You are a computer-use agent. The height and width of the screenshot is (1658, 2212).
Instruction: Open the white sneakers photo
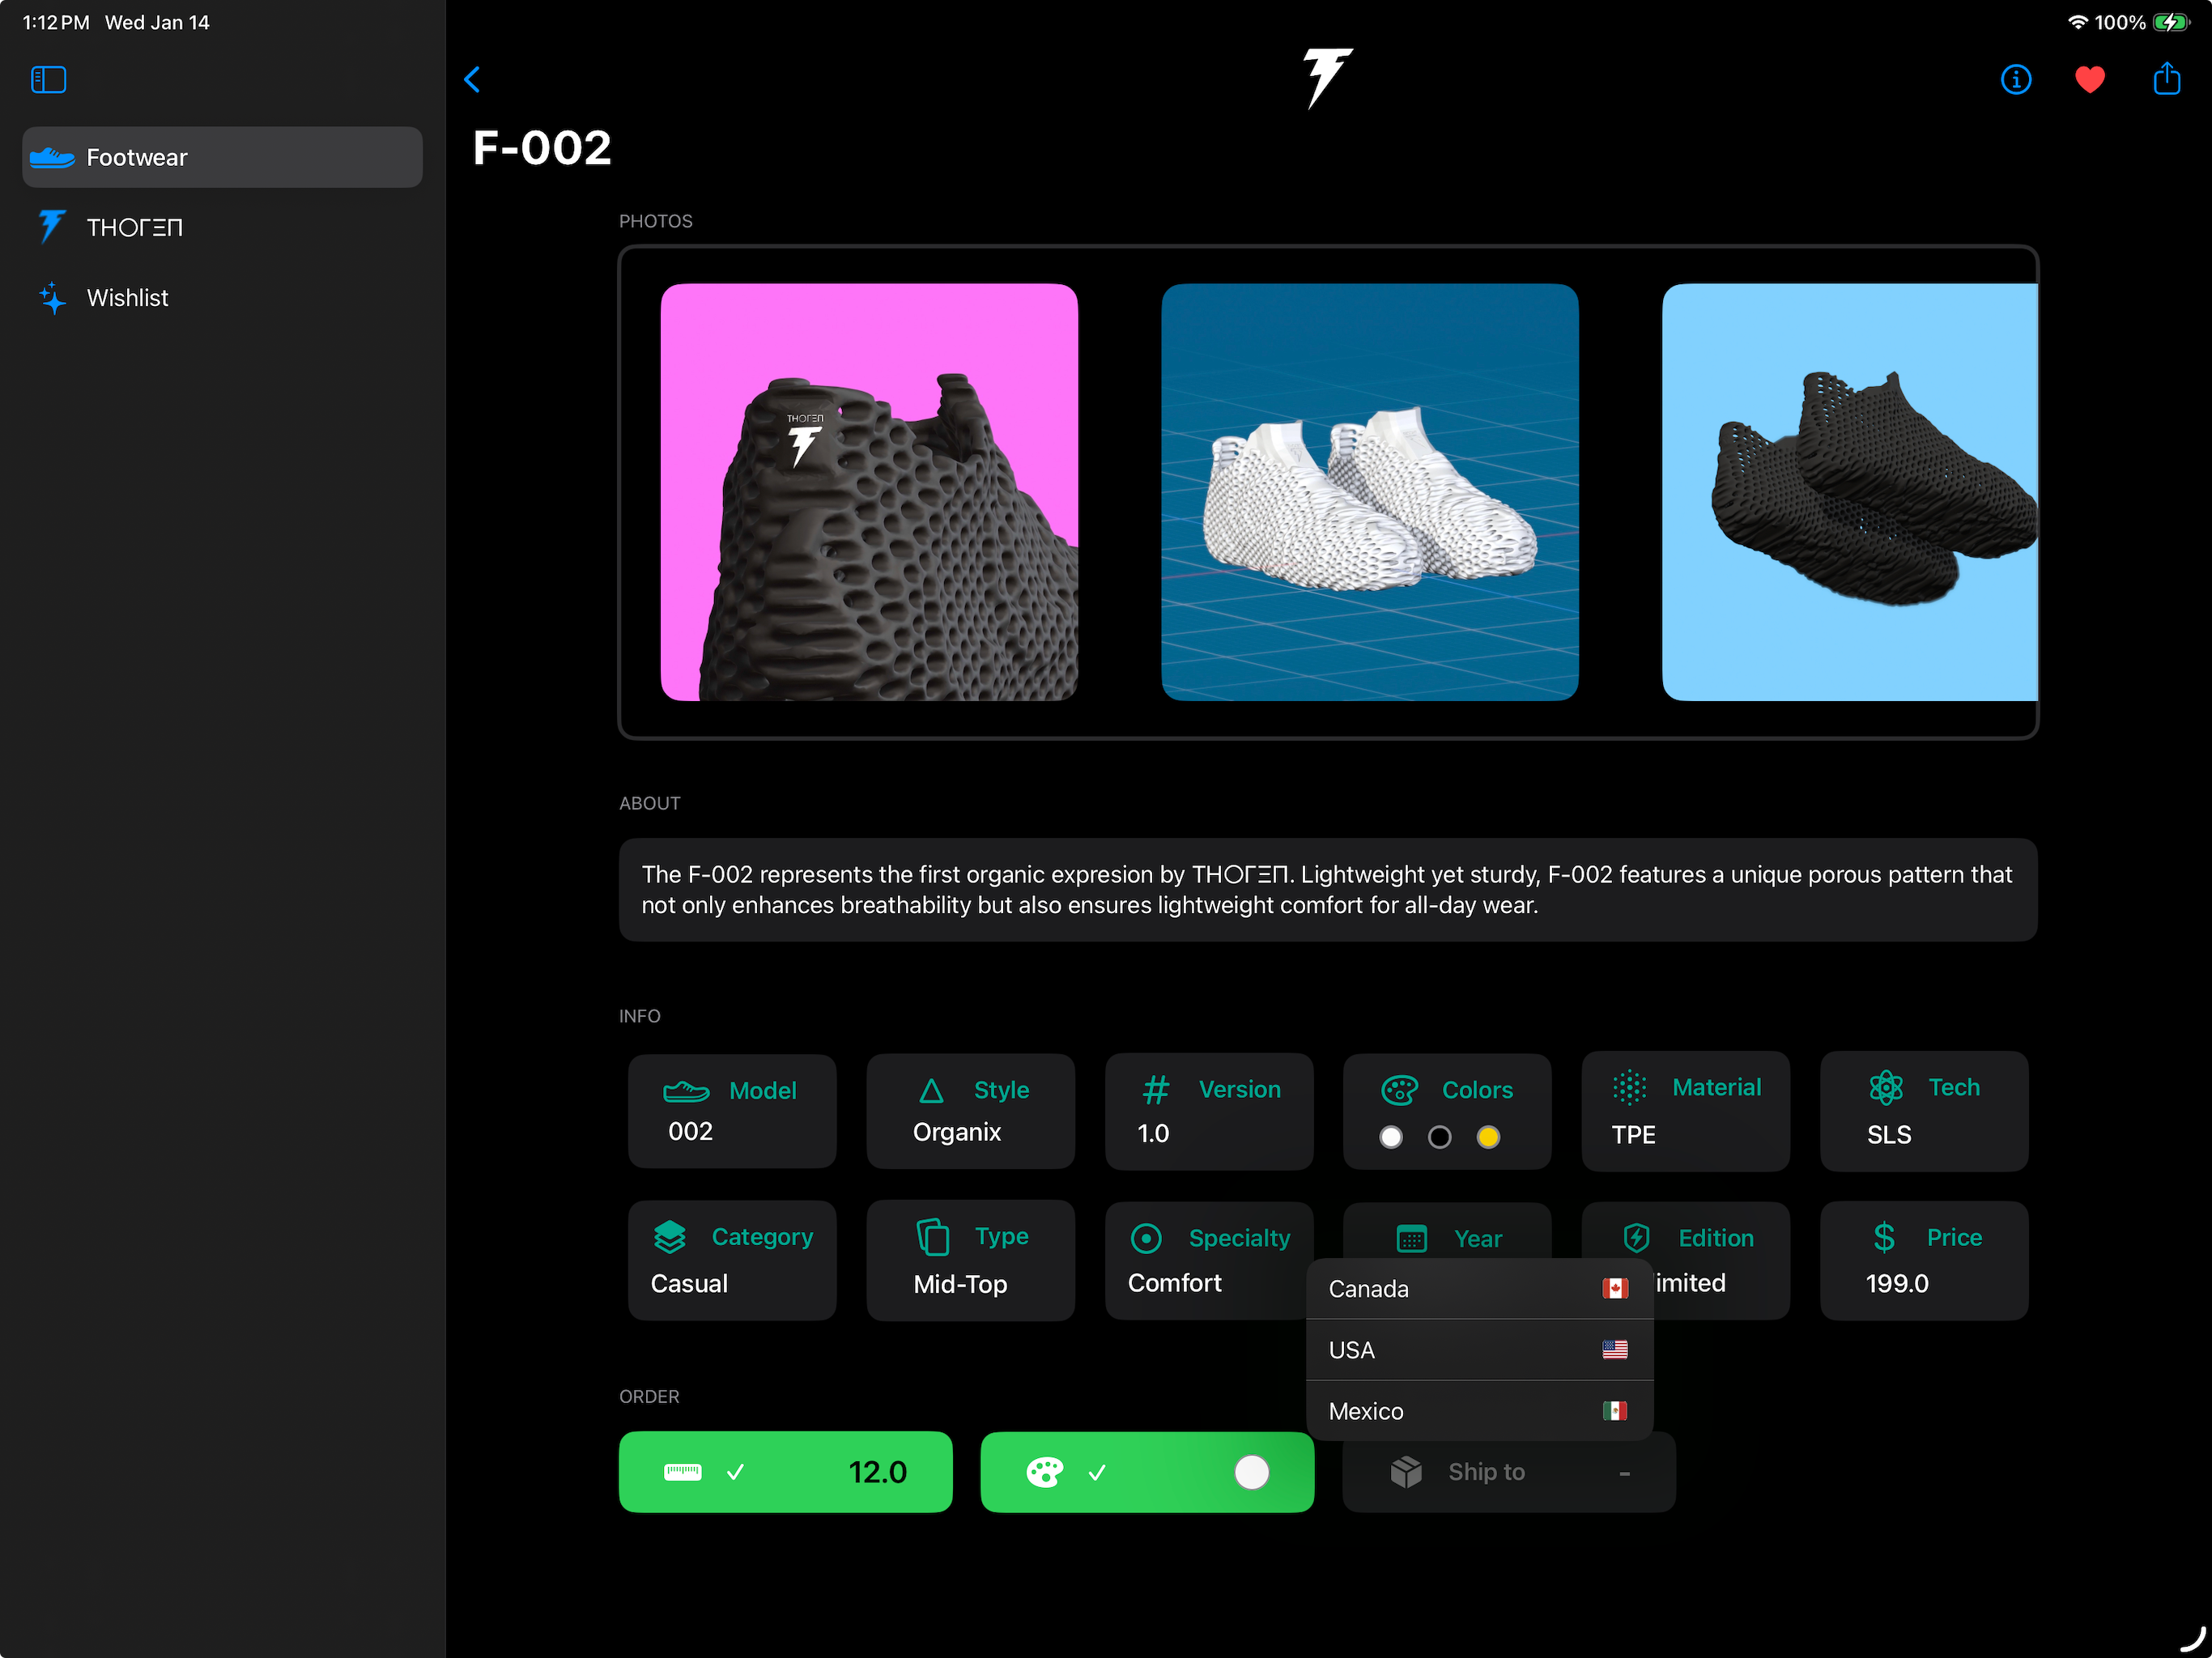point(1369,492)
